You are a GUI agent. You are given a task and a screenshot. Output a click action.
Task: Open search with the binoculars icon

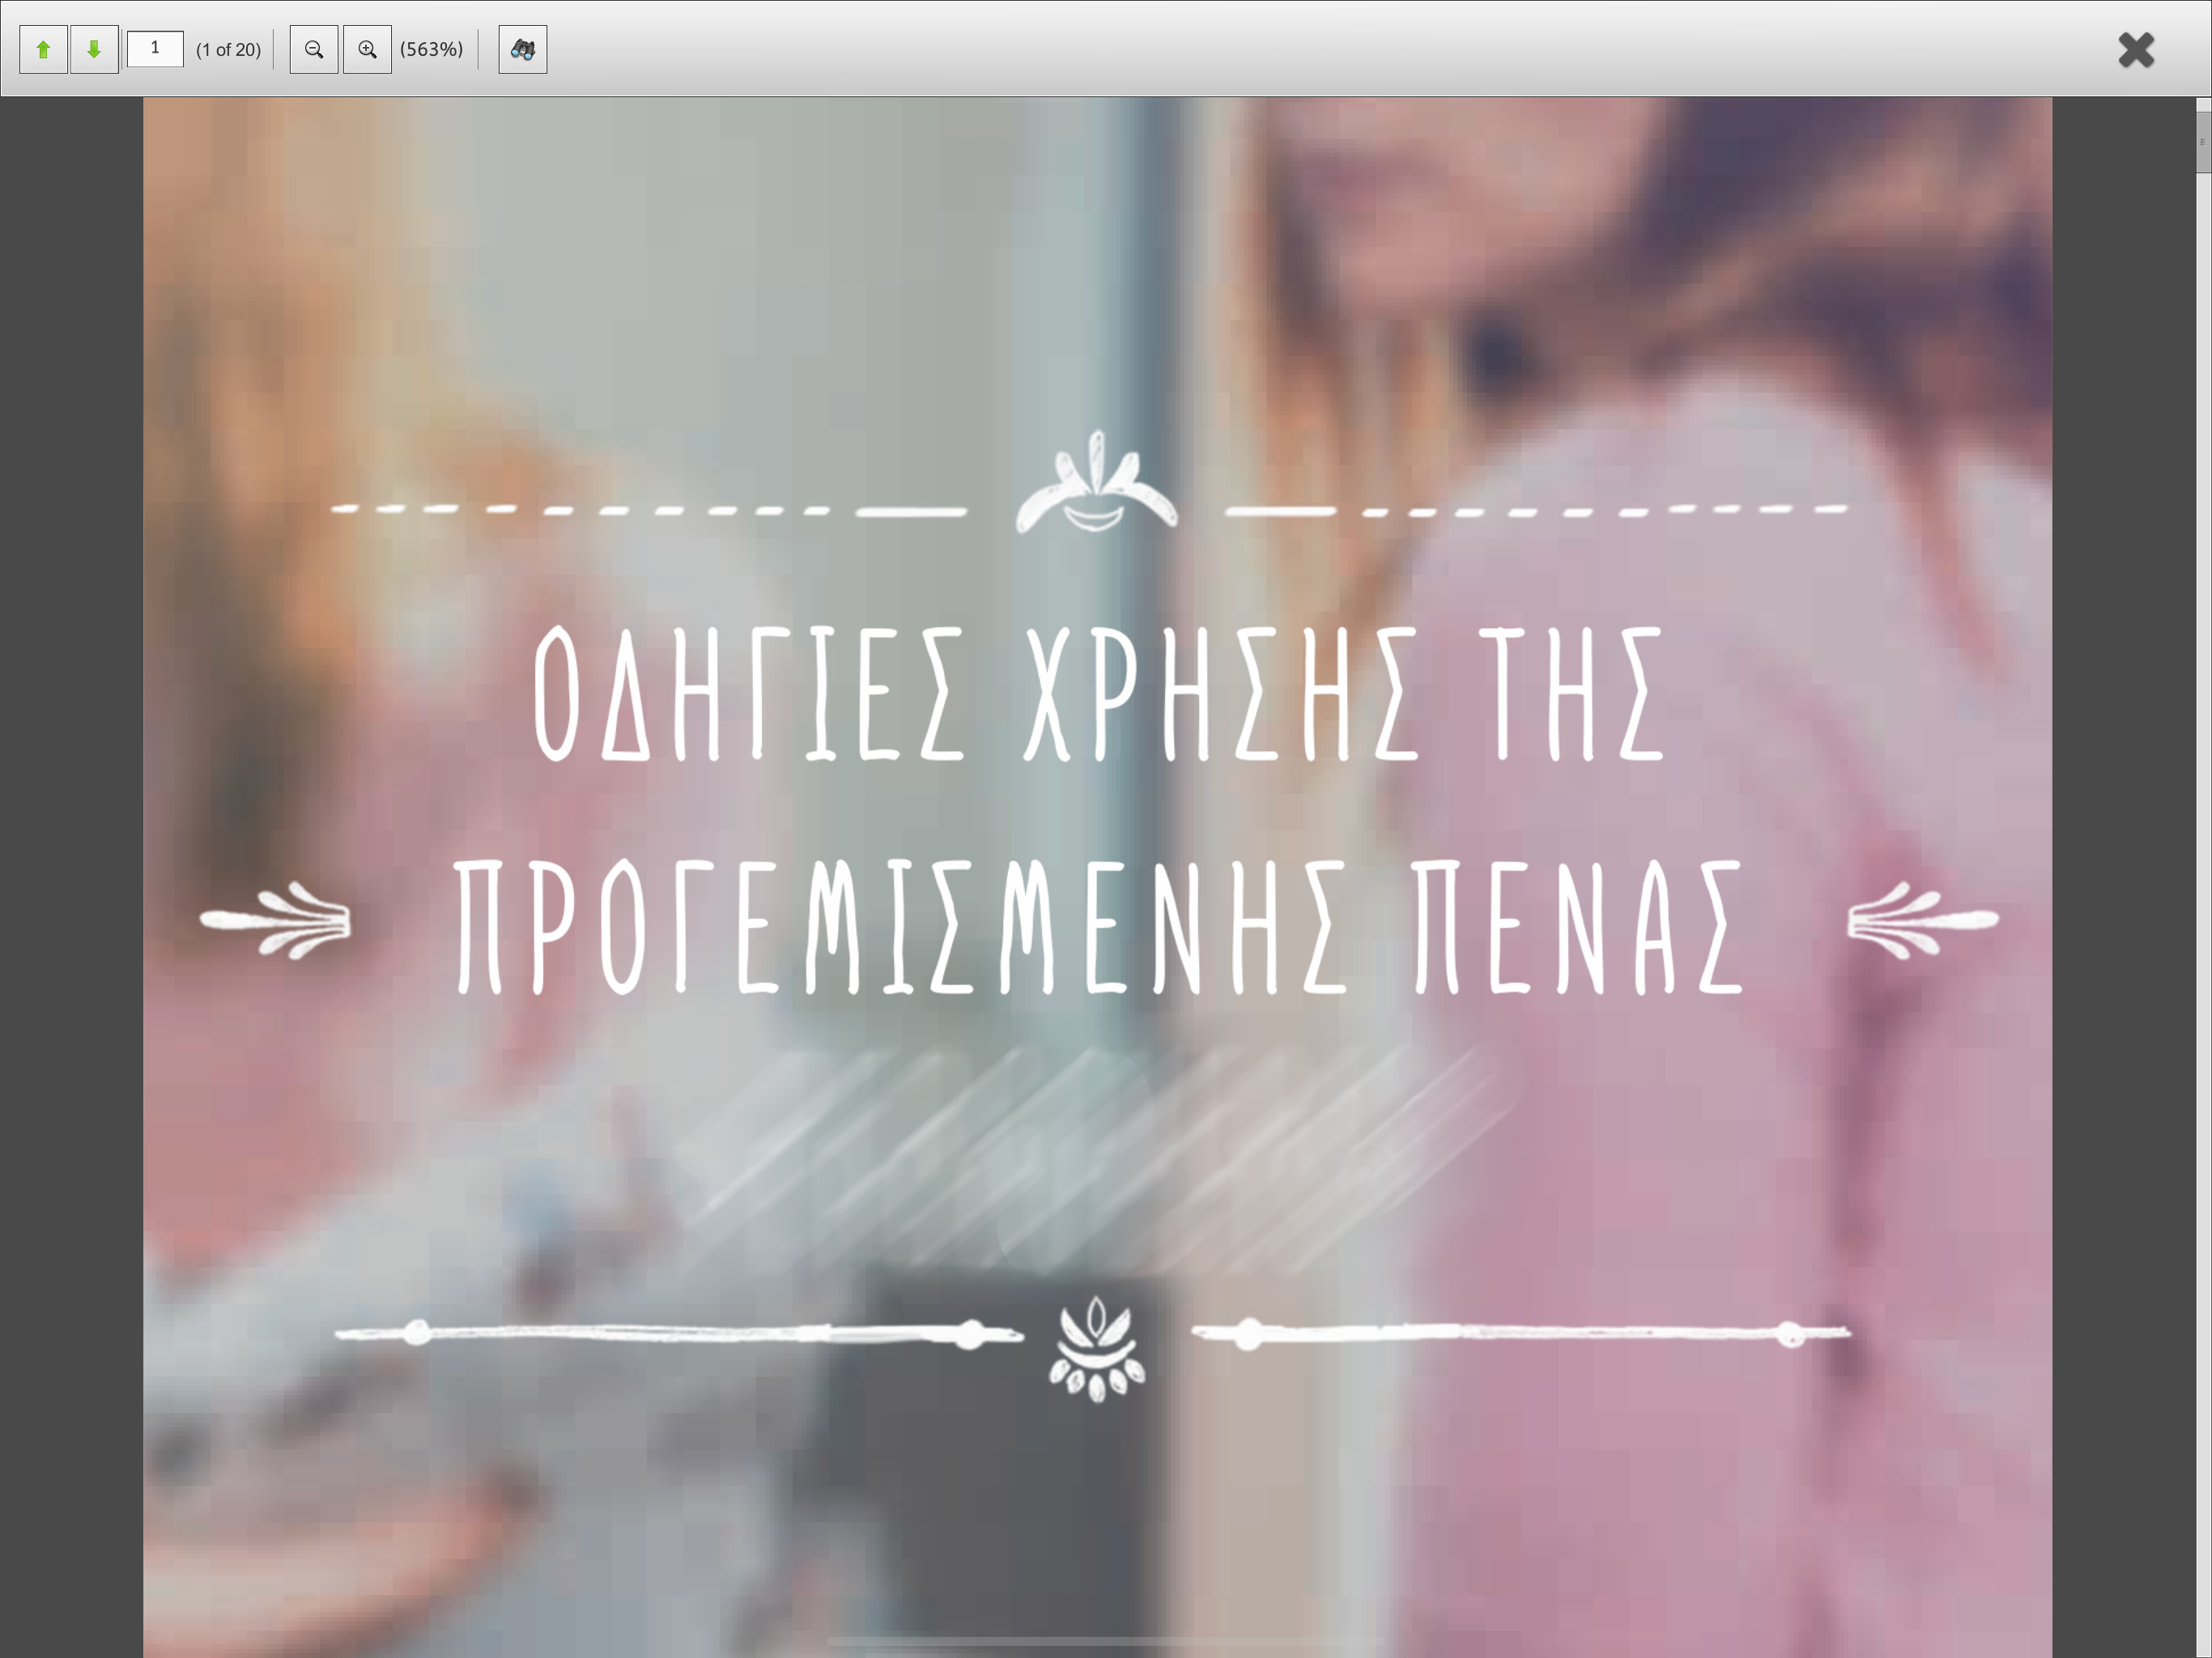coord(523,49)
